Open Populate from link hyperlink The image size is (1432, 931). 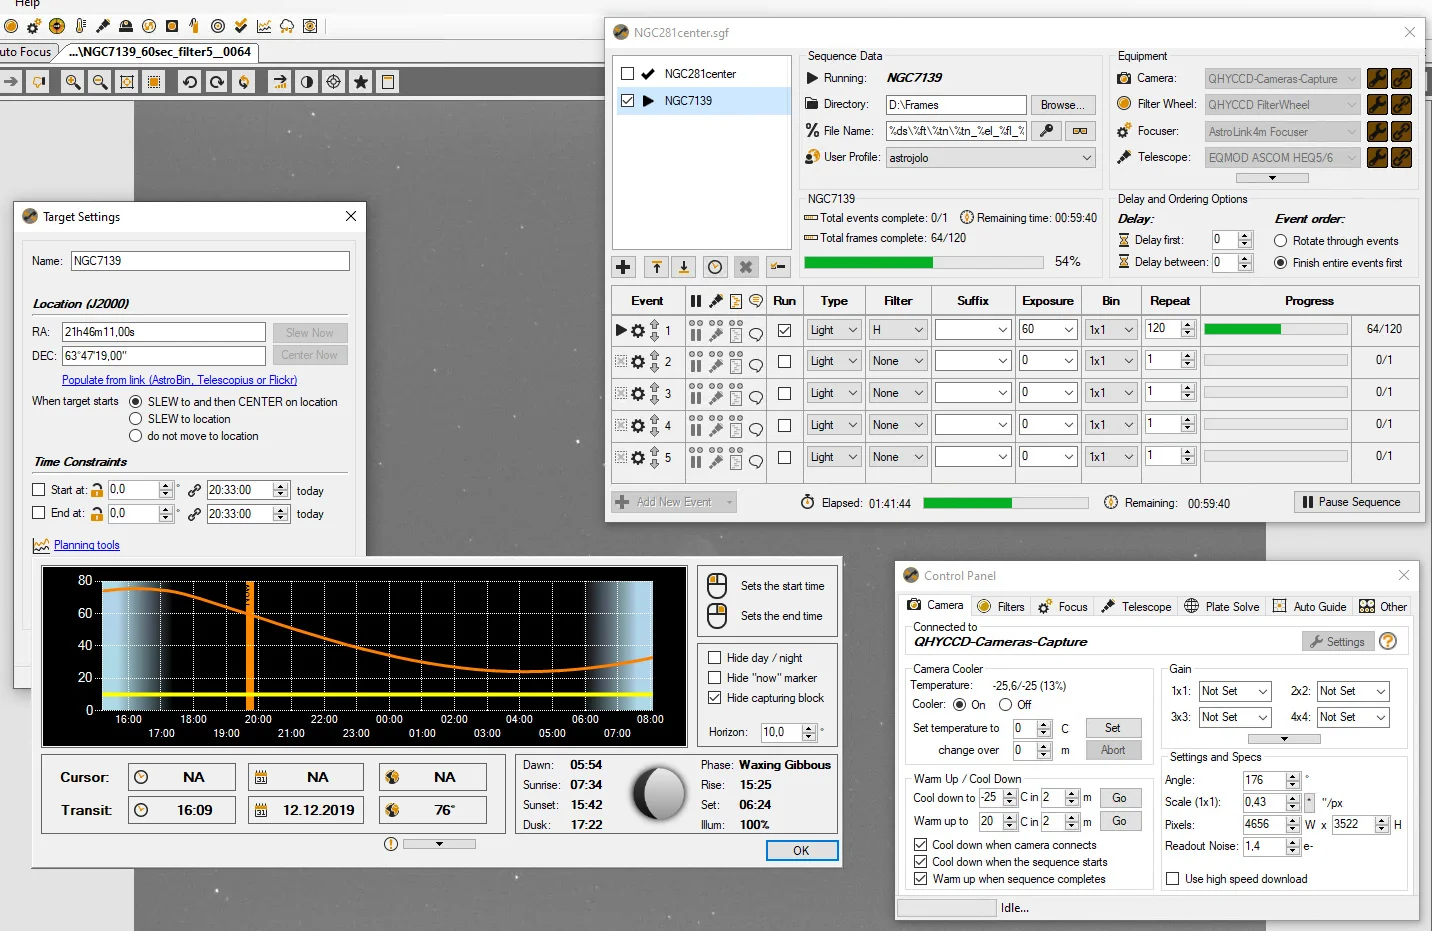[x=179, y=380]
